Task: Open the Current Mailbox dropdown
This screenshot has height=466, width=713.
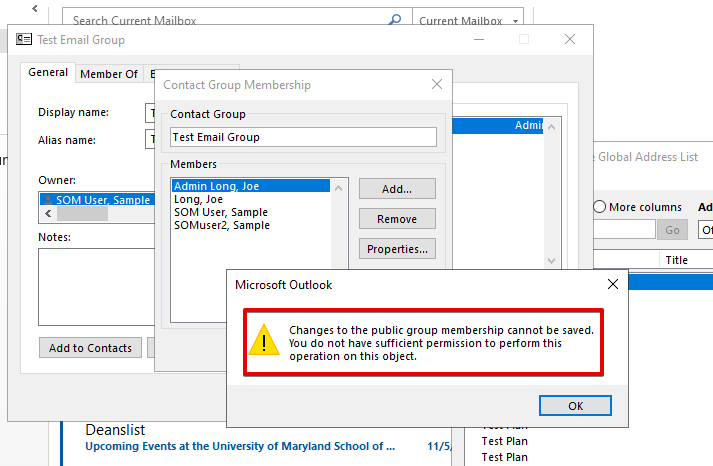Action: pos(470,20)
